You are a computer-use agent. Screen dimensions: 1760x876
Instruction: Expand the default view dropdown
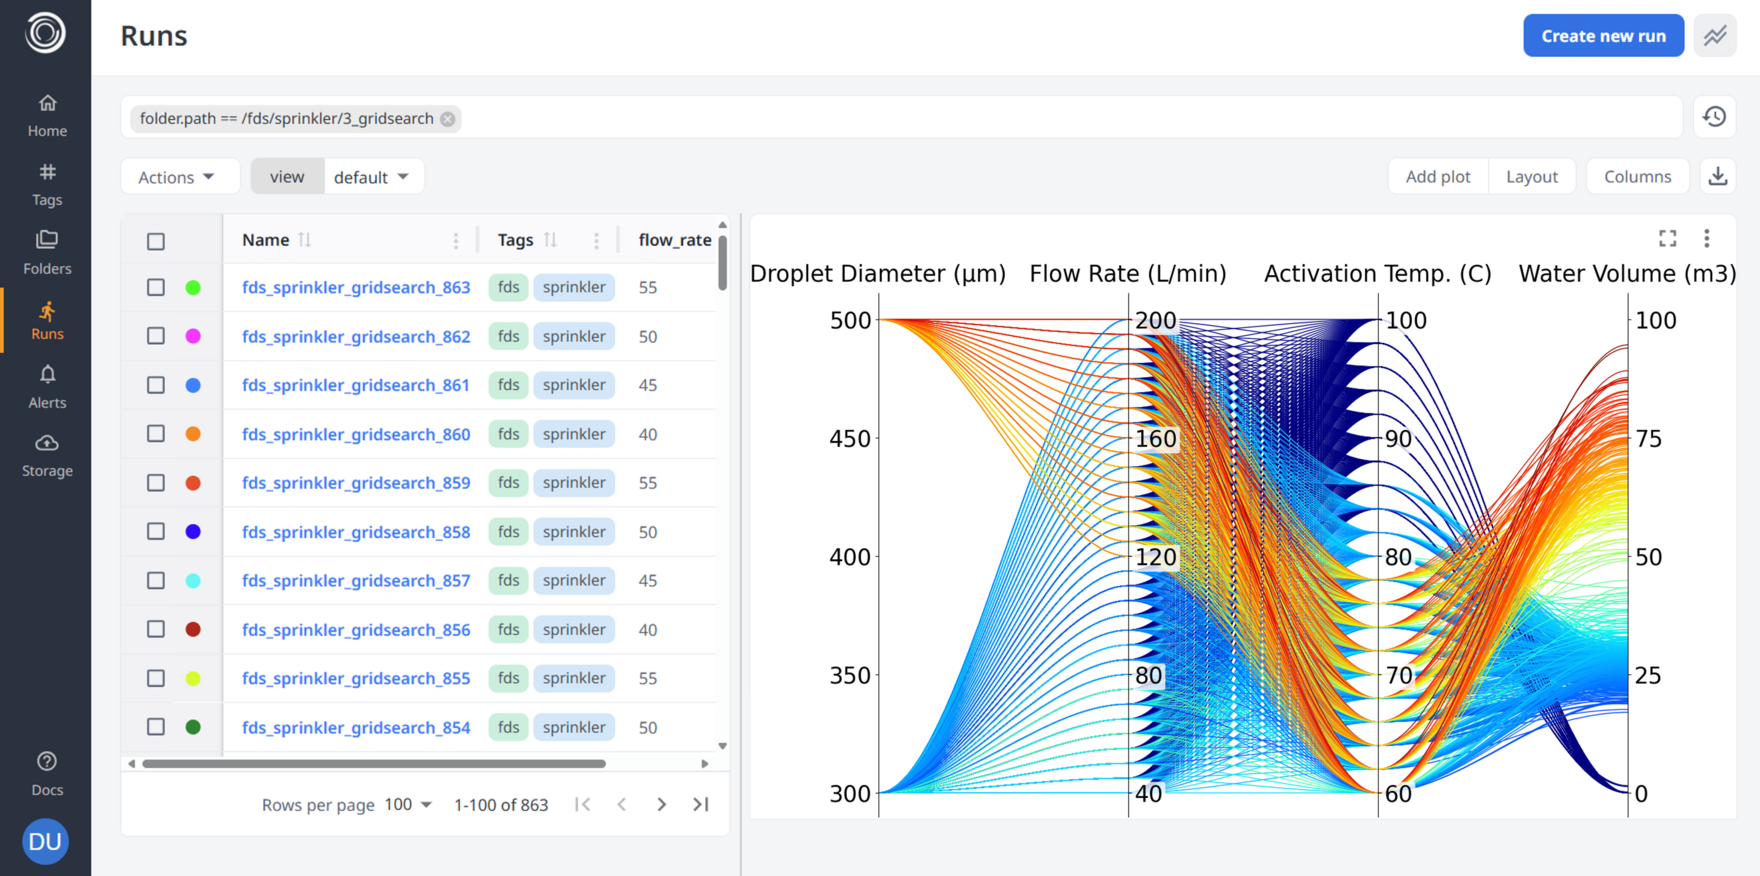[372, 177]
